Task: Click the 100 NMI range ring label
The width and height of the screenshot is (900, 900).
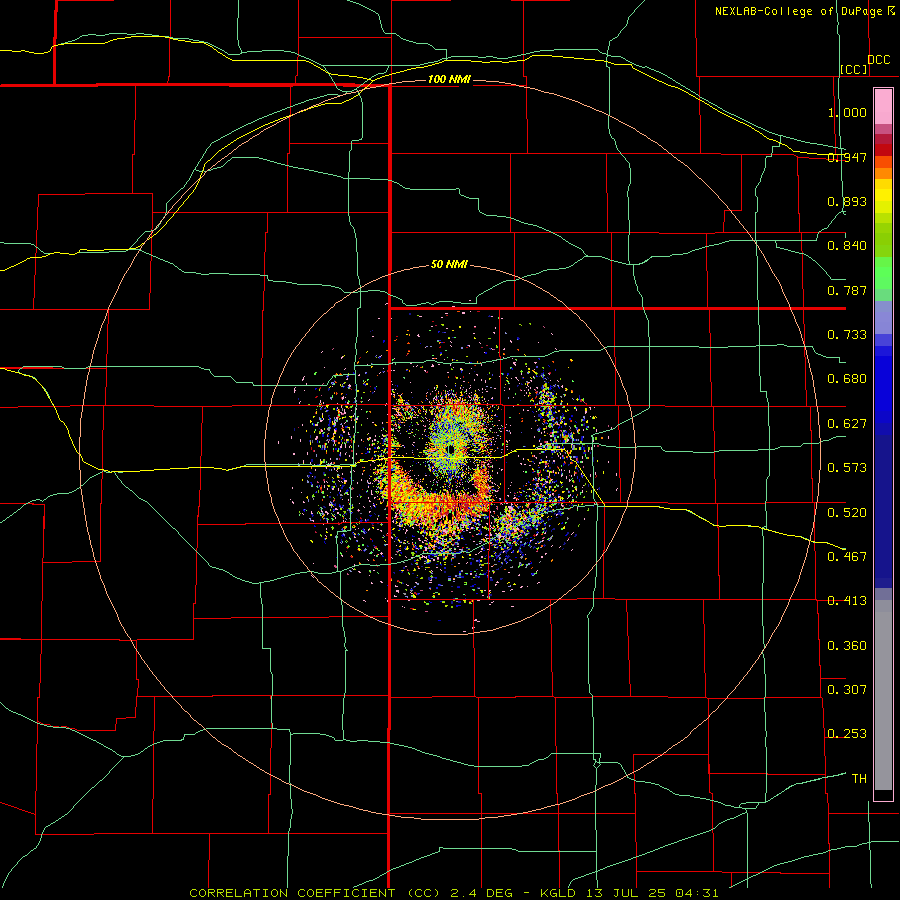Action: click(449, 79)
